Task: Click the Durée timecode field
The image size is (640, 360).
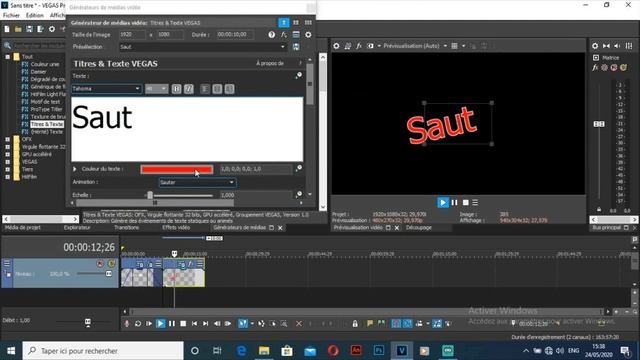Action: pyautogui.click(x=234, y=35)
